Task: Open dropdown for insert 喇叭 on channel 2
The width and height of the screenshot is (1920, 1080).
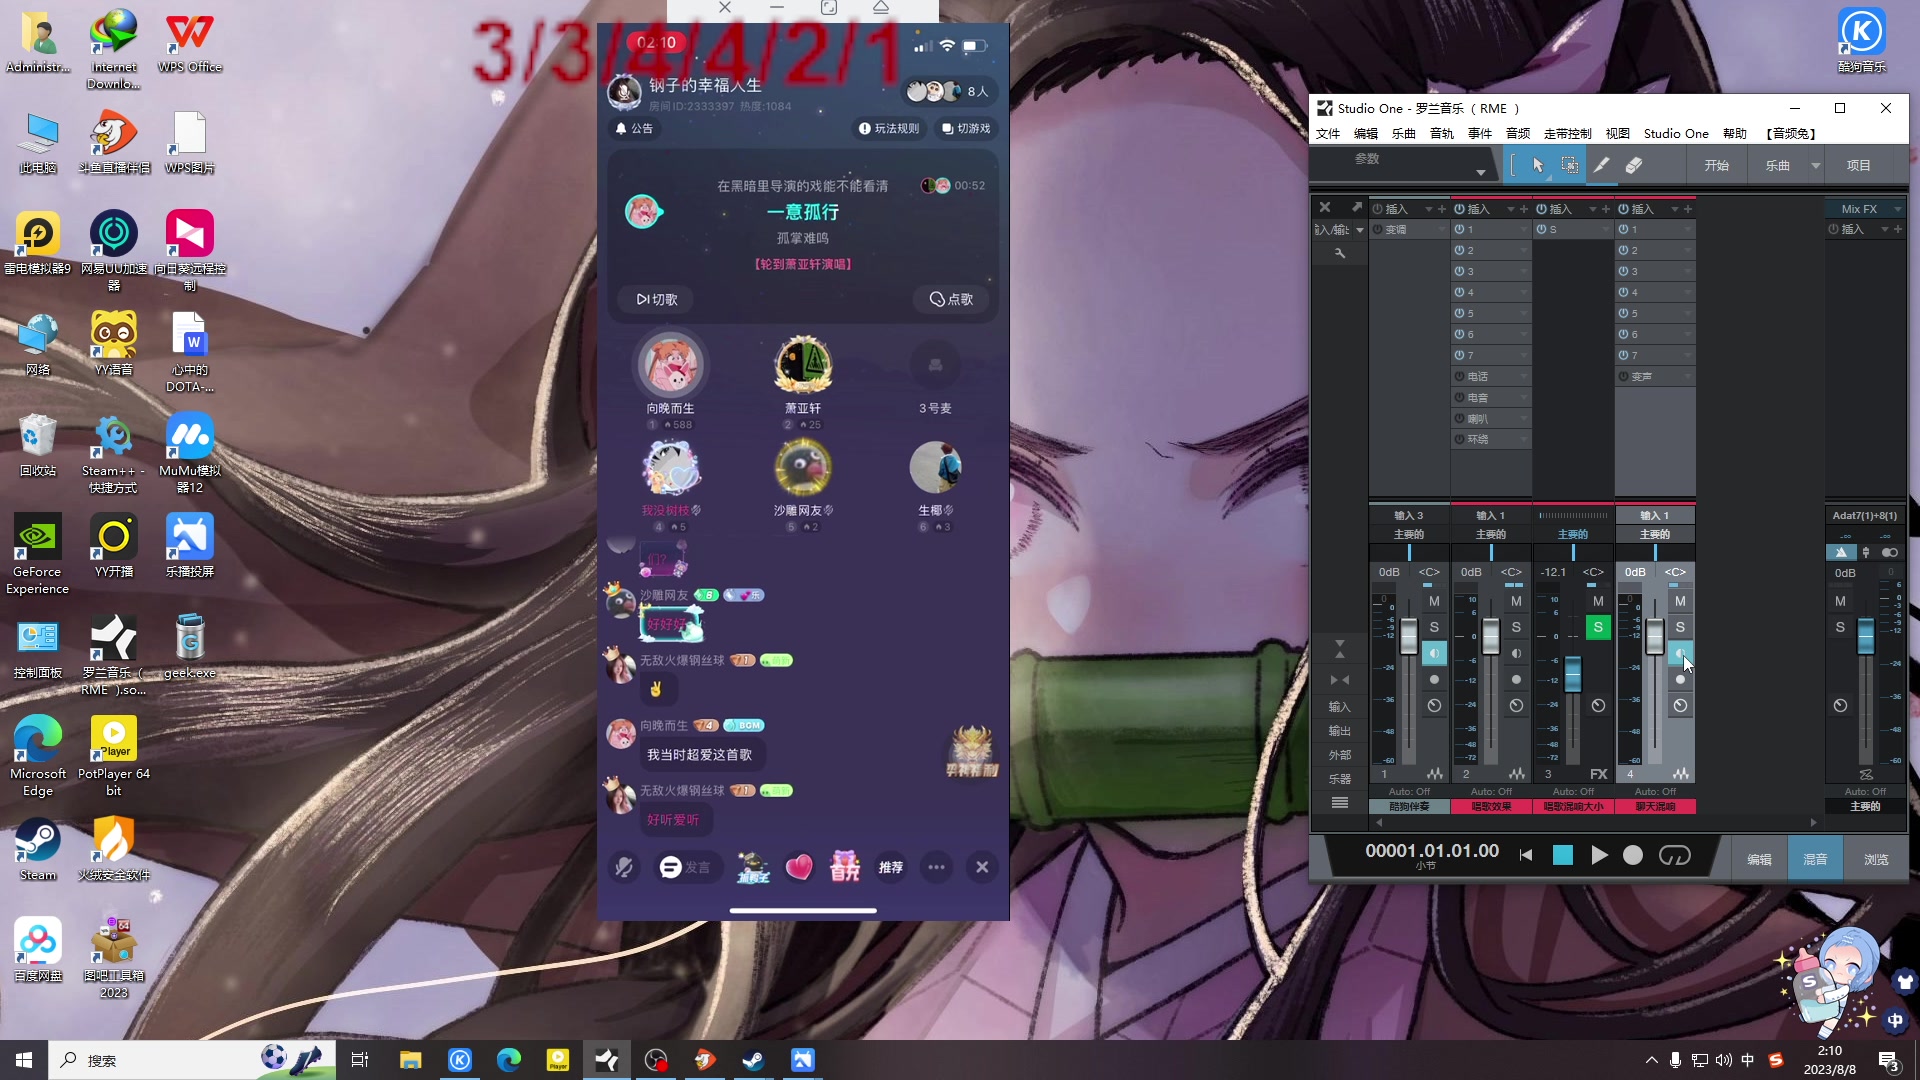Action: pos(1523,418)
